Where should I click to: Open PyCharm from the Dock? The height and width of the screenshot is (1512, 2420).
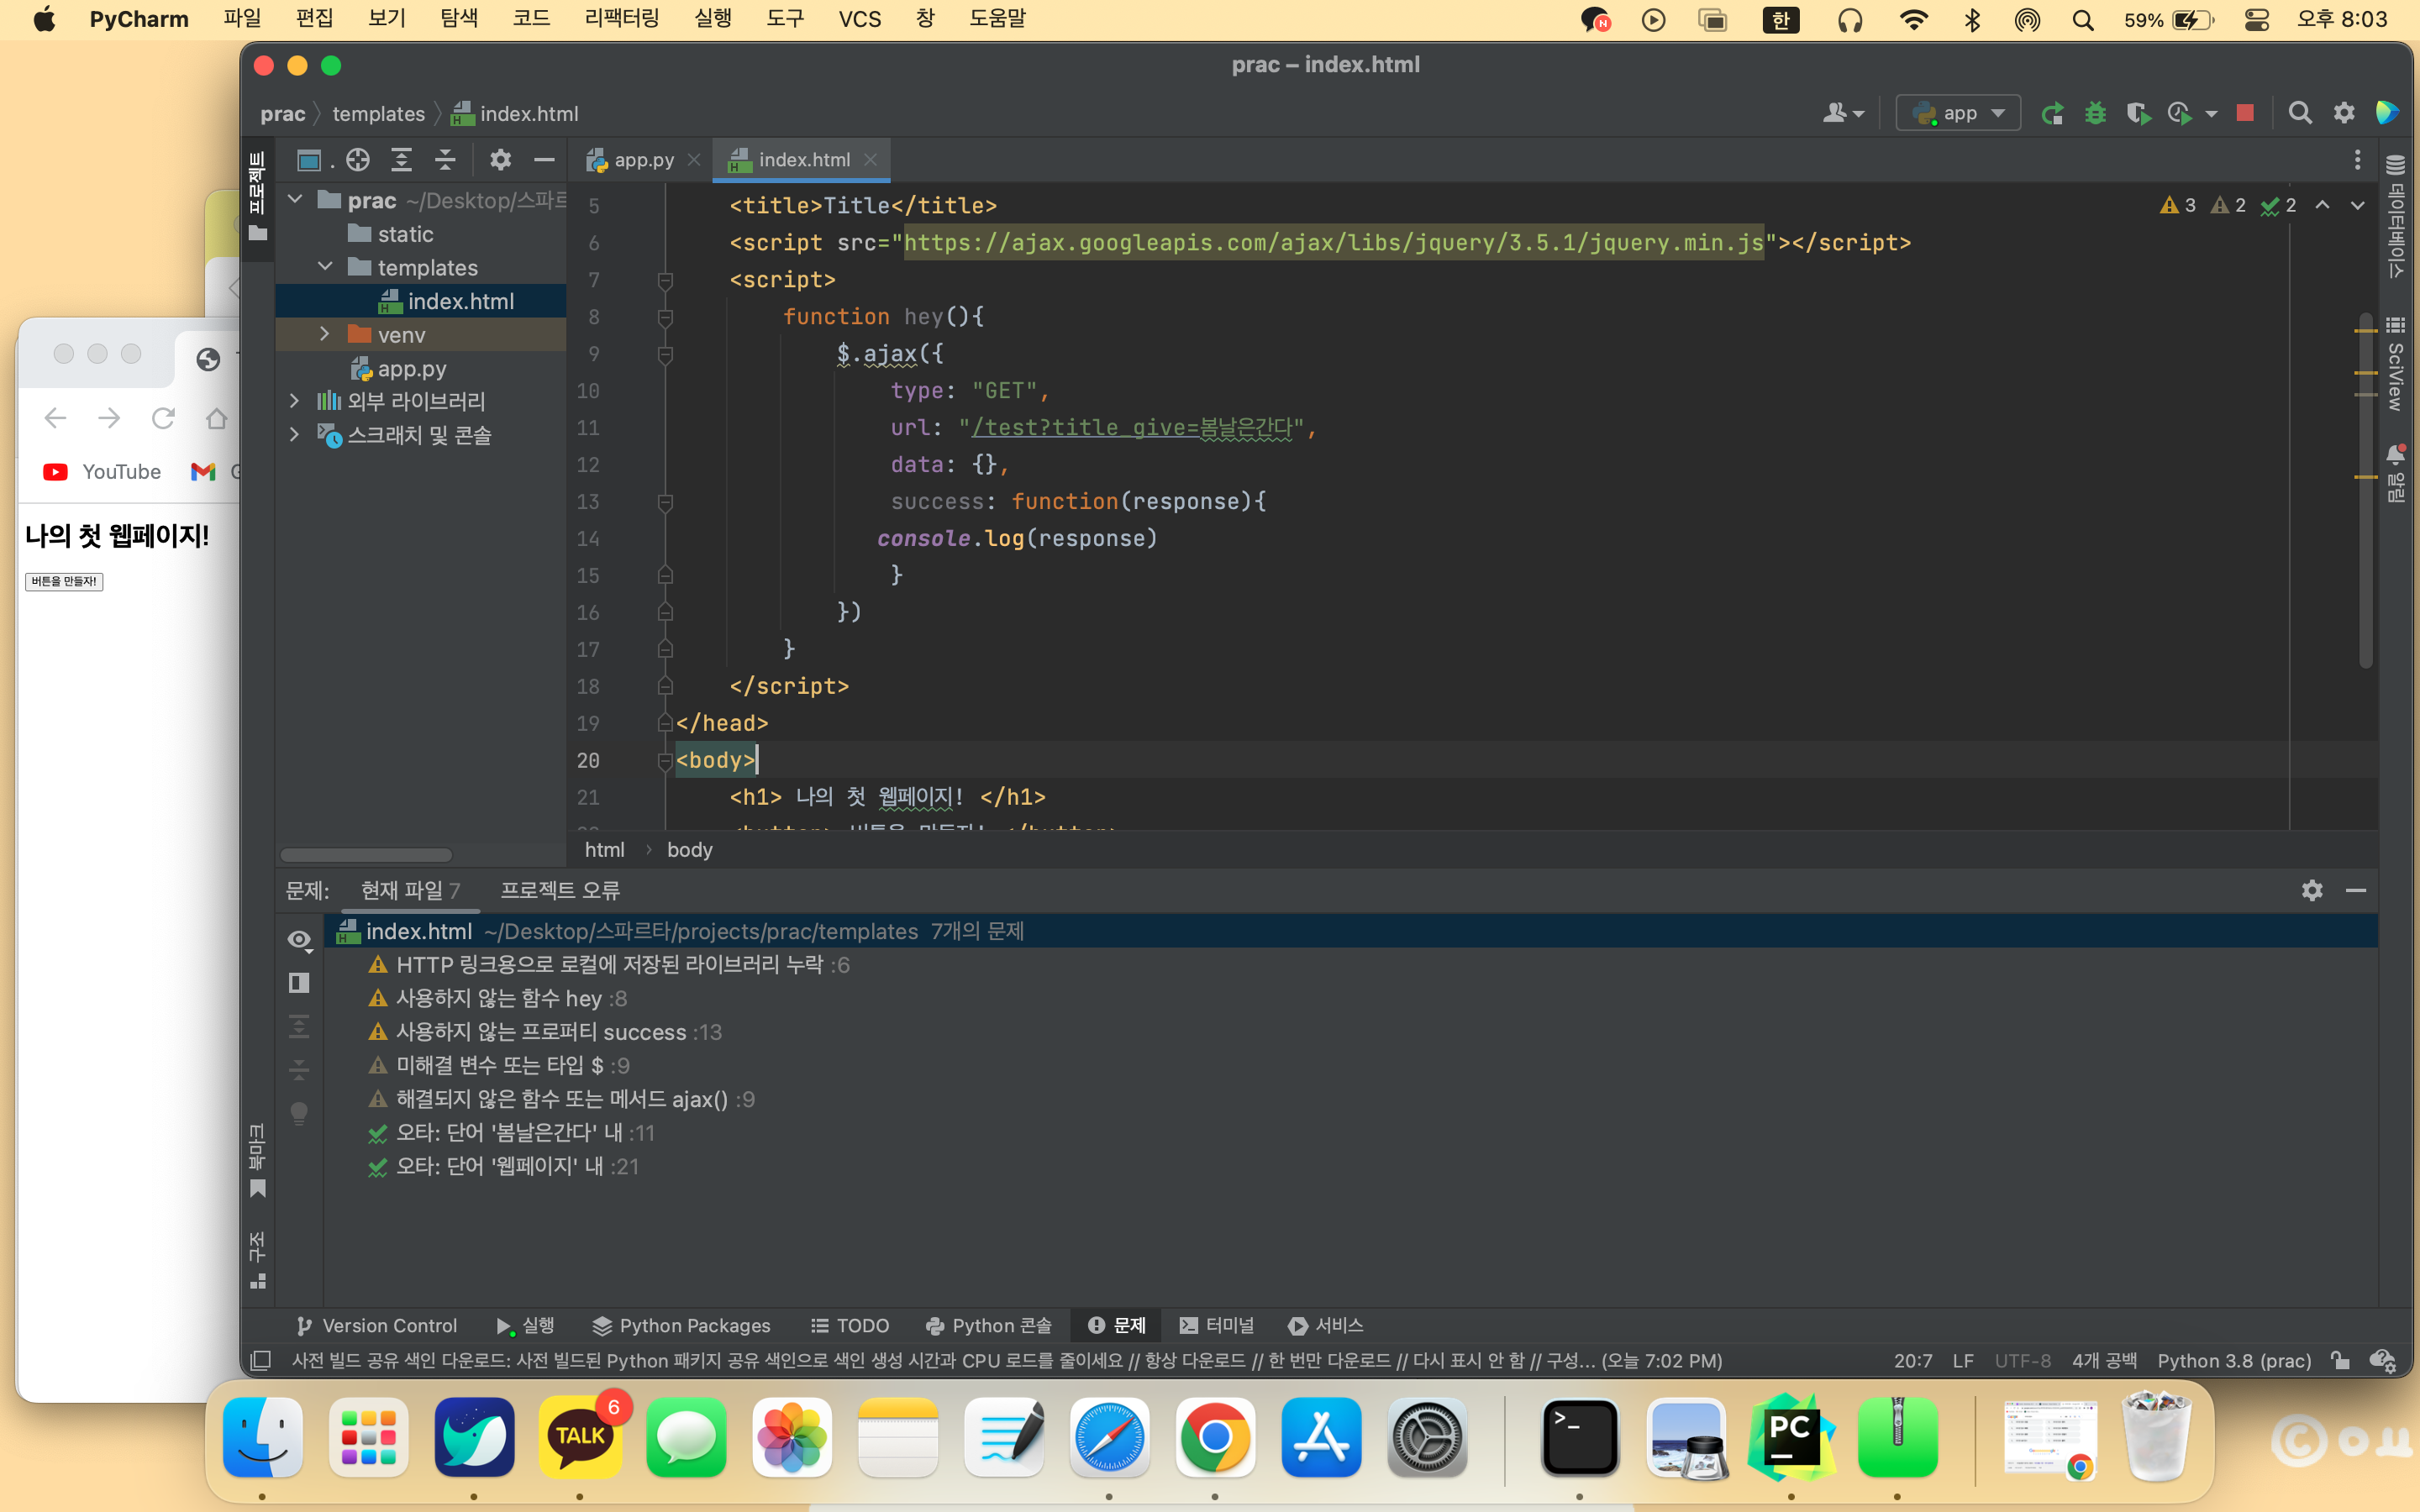1791,1437
